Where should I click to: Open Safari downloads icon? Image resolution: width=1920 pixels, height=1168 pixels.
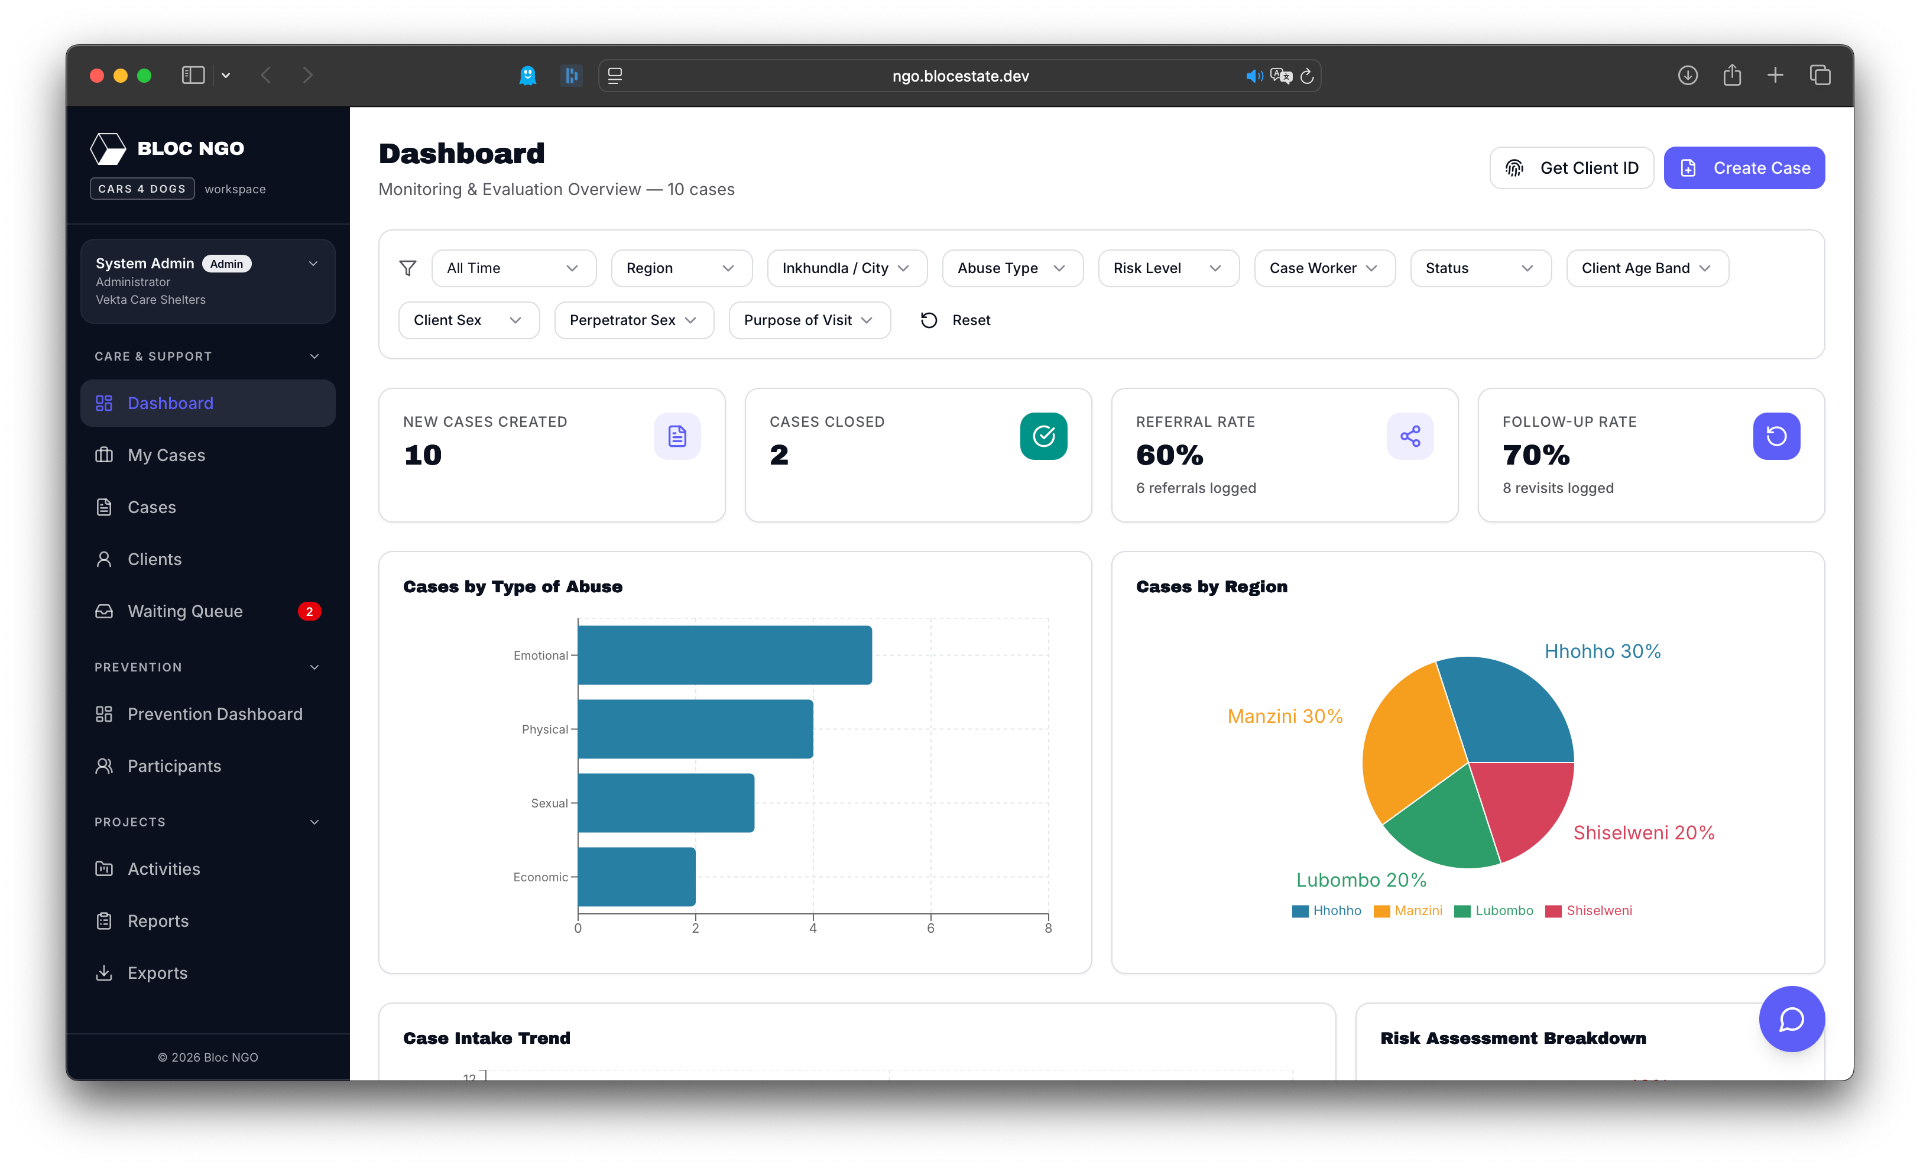(x=1688, y=75)
